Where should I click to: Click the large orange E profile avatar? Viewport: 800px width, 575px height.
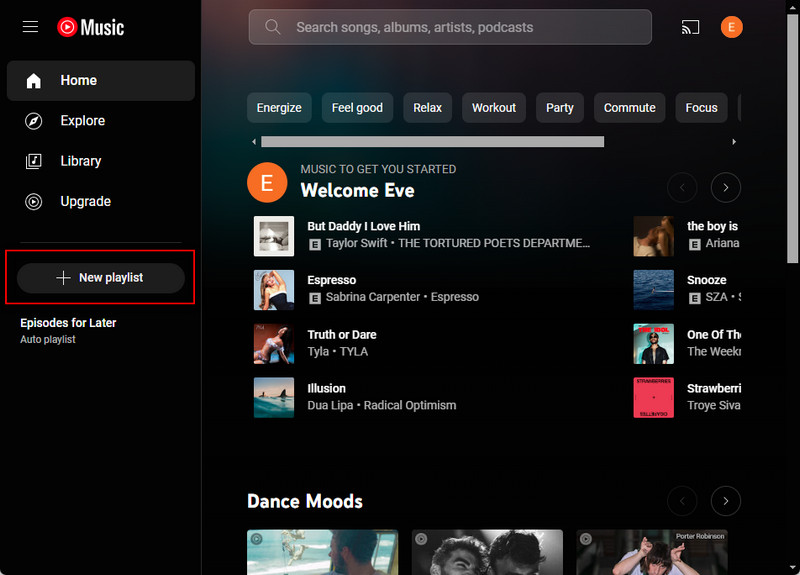tap(267, 182)
